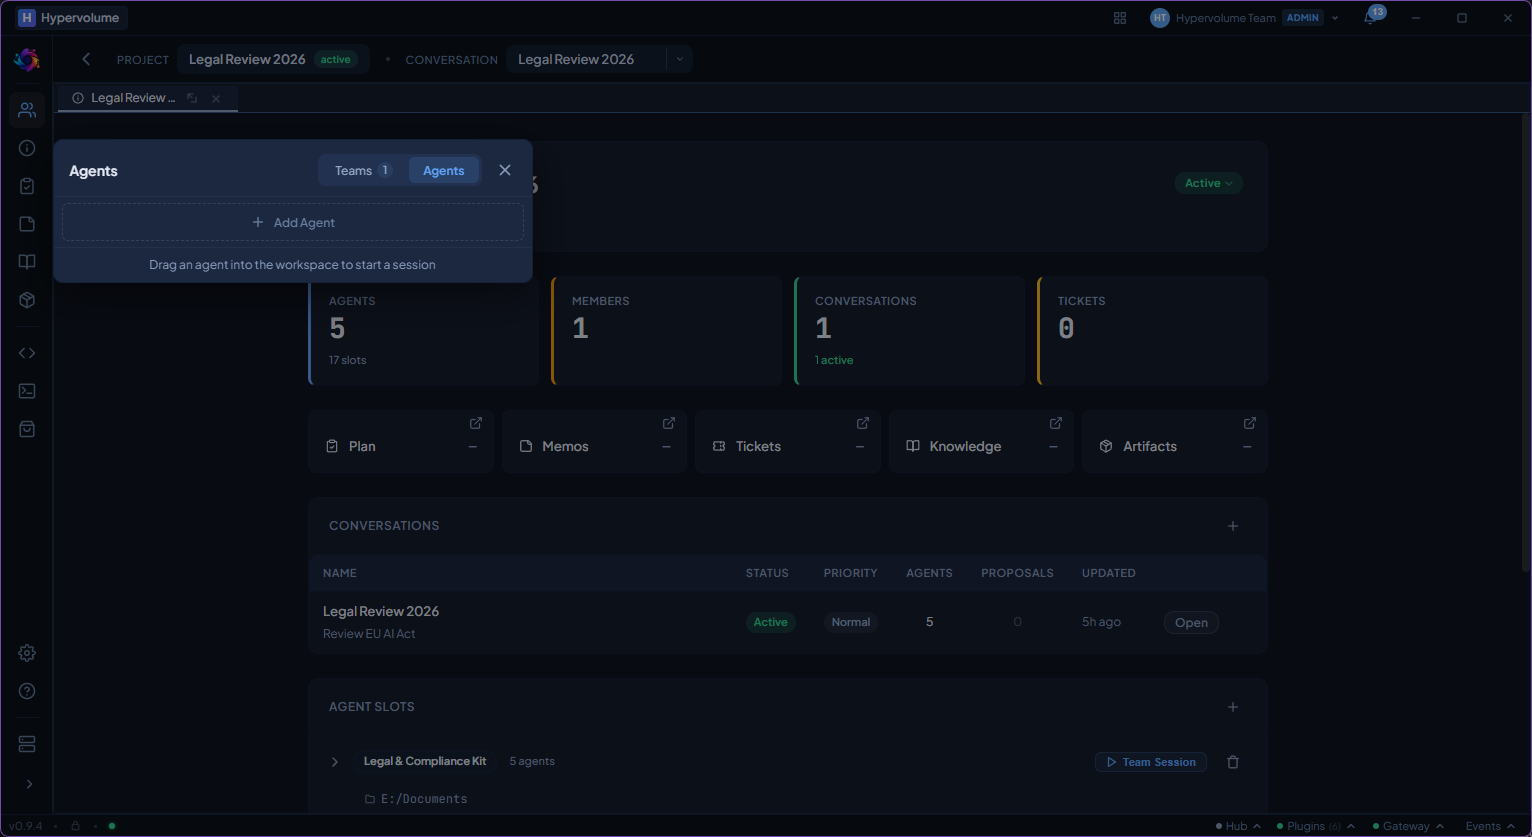Open the Legal Review 2026 conversation

[x=1191, y=622]
